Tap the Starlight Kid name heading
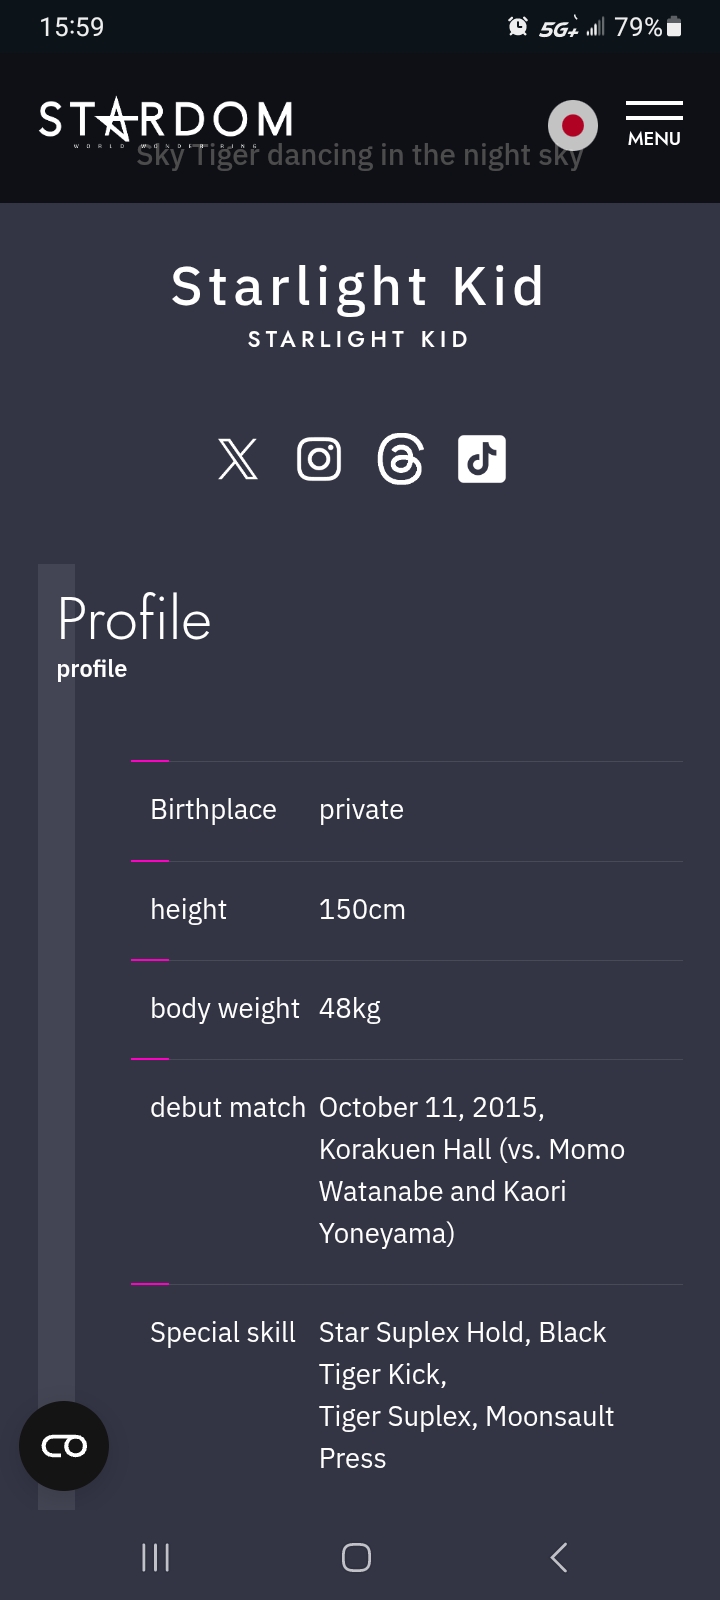Viewport: 720px width, 1600px height. [x=358, y=287]
